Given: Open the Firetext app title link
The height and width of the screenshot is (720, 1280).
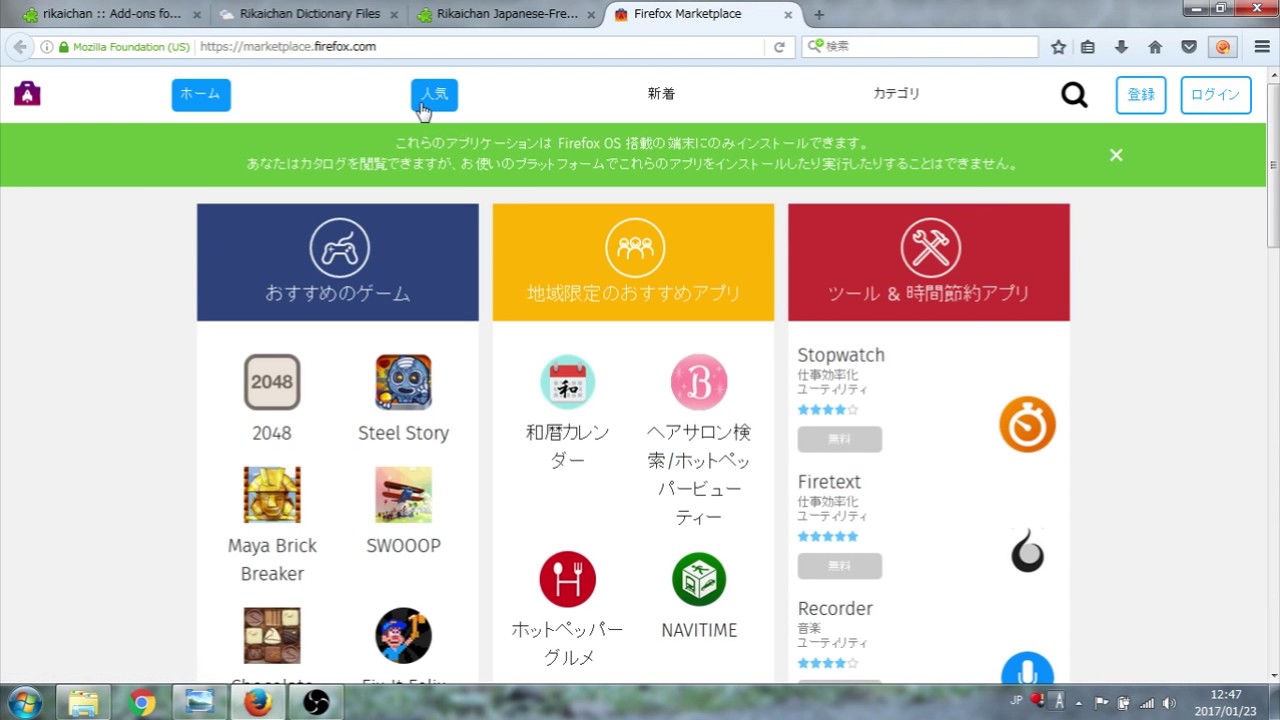Looking at the screenshot, I should [829, 482].
